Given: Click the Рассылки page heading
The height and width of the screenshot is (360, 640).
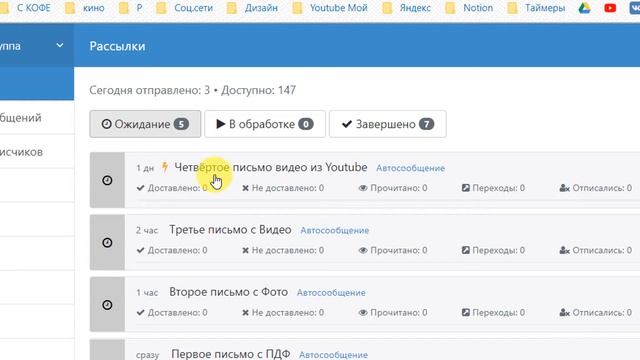Looking at the screenshot, I should [x=118, y=46].
